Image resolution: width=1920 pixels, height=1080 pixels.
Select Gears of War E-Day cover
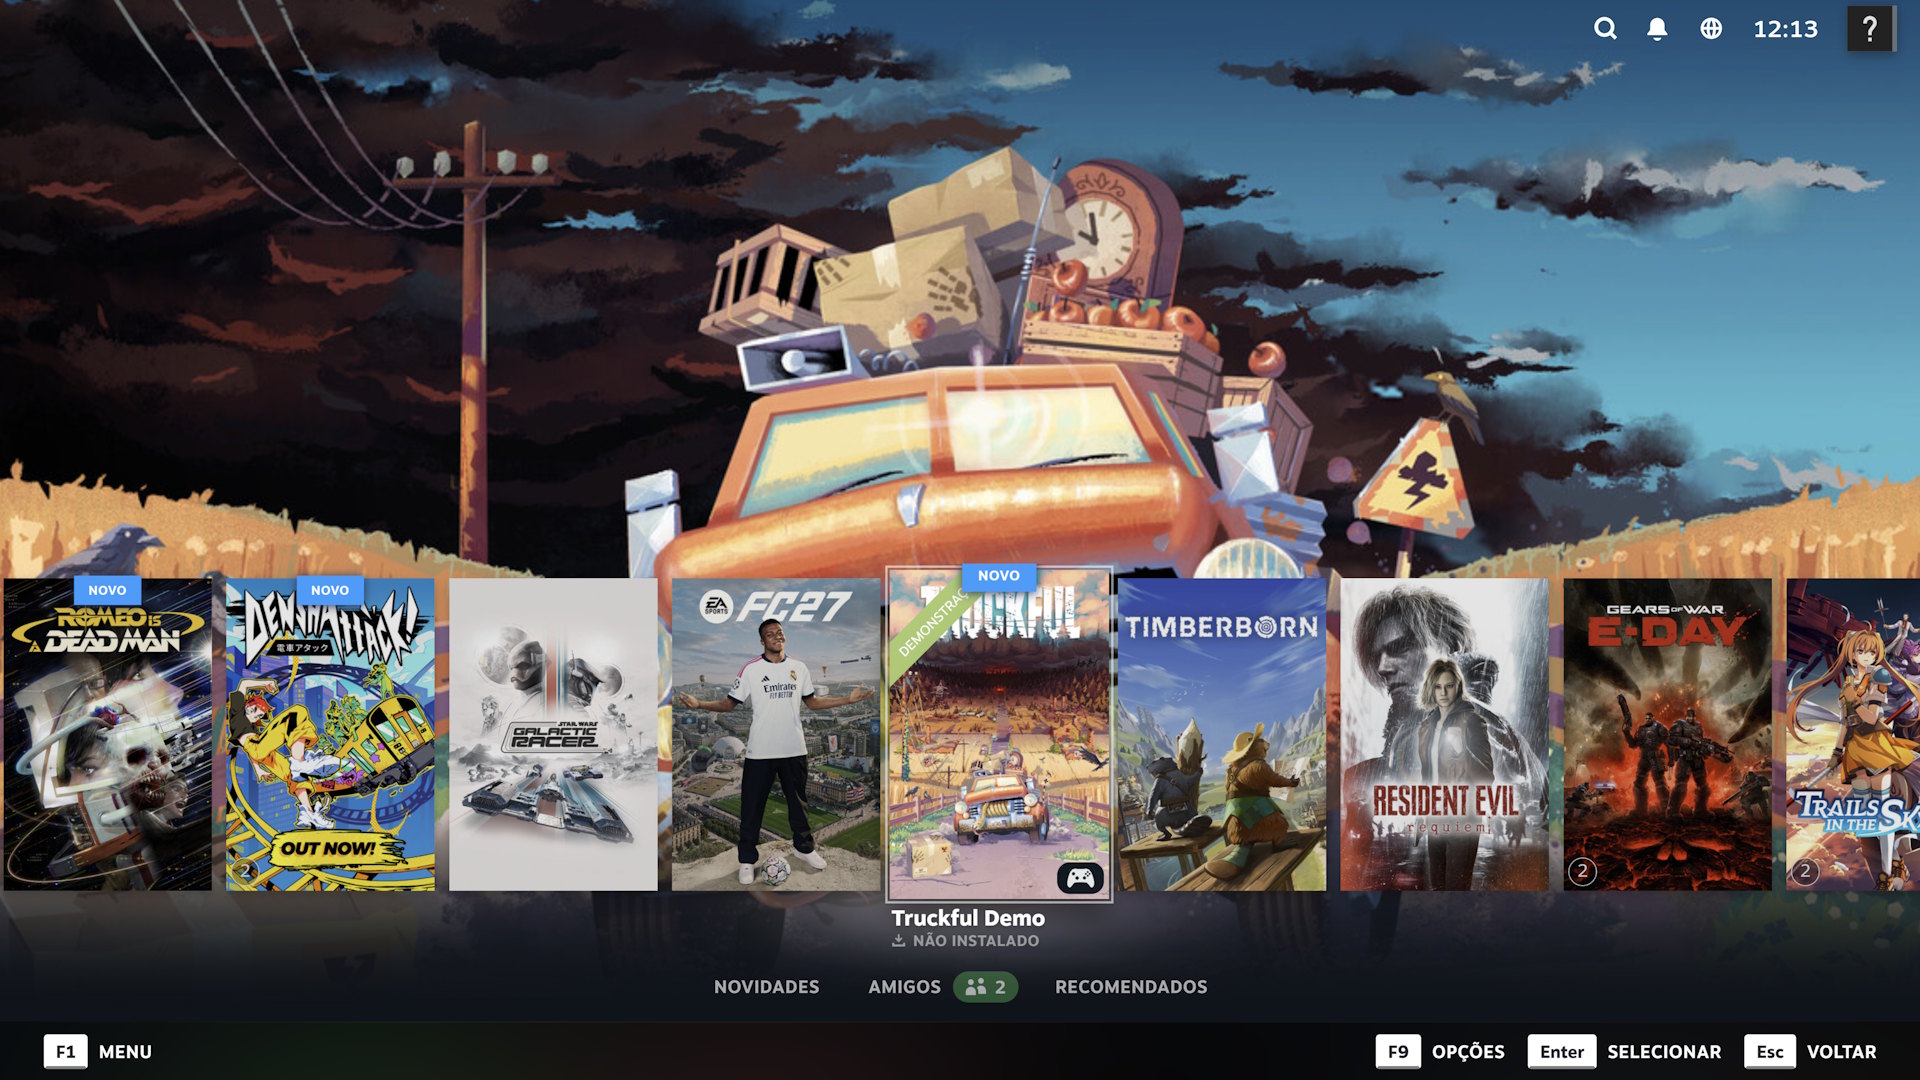click(1668, 734)
